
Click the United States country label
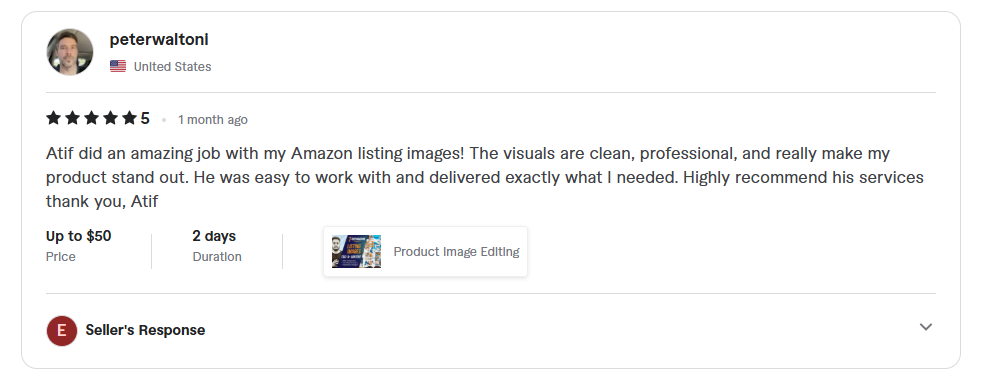(x=172, y=67)
